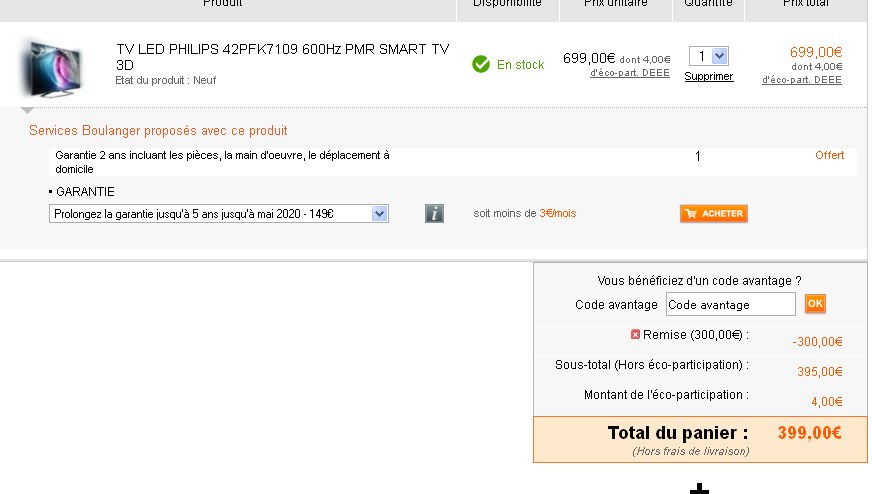
Task: Click the orange OK button
Action: point(815,304)
